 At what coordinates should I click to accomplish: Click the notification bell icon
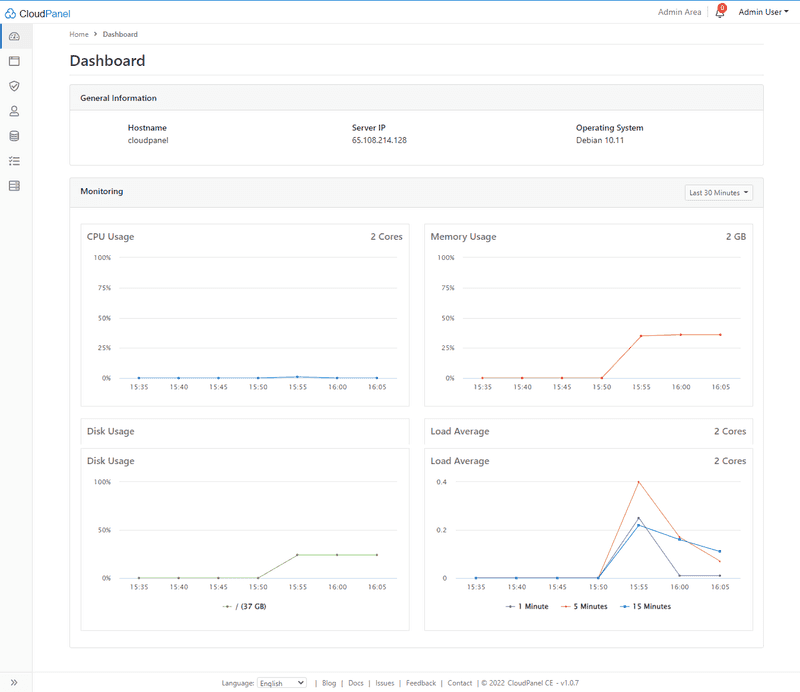[x=719, y=13]
